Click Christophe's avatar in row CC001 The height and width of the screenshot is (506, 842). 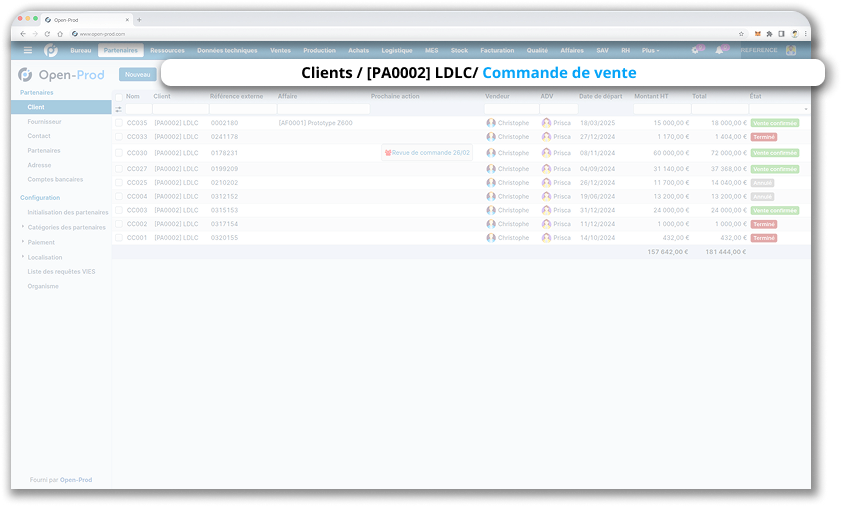coord(491,238)
